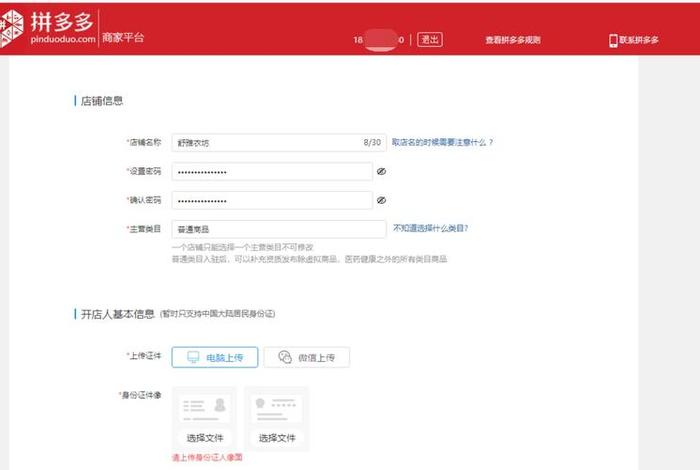Click 选择文件 under ID front image
Screen dimensions: 700x470
tap(204, 438)
